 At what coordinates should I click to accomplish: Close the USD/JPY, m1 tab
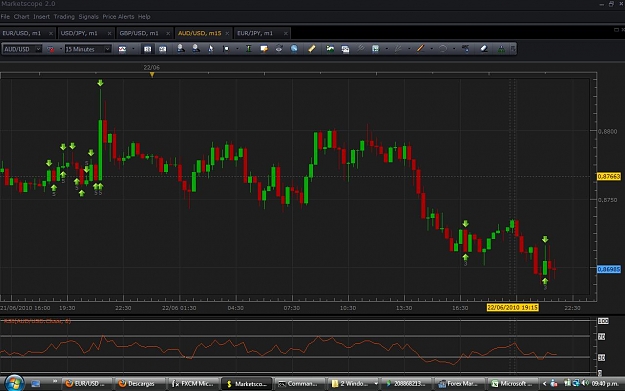109,33
